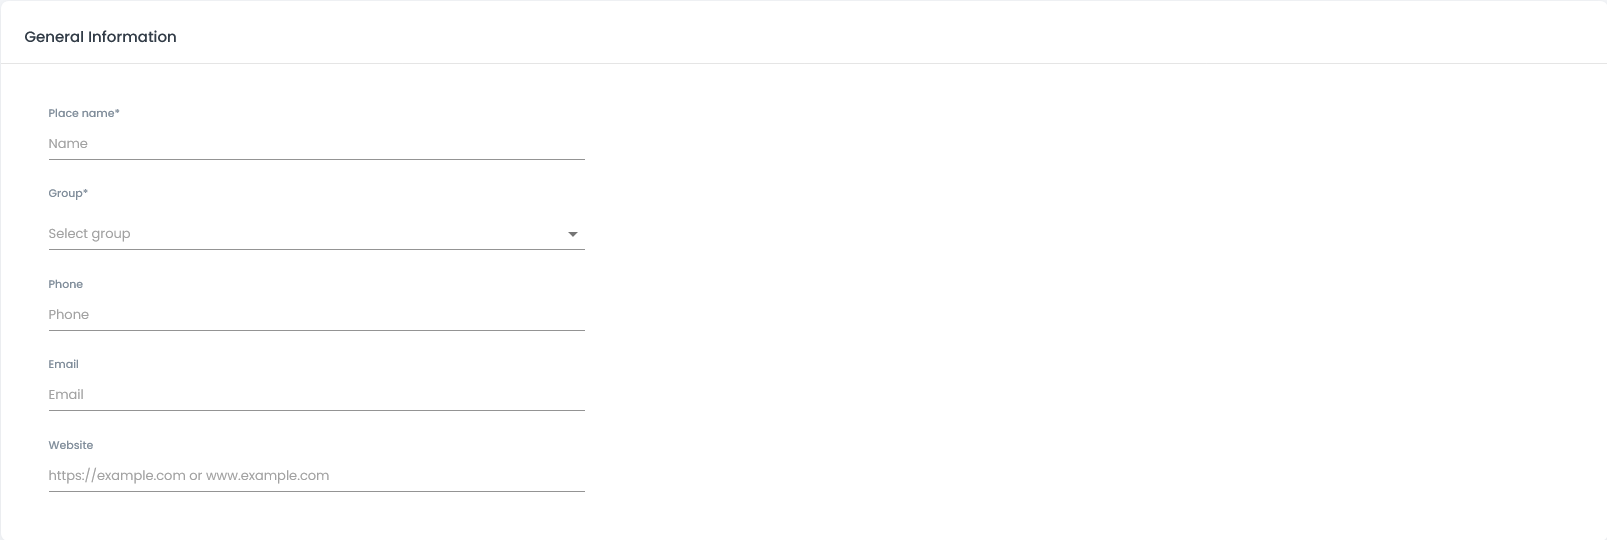Click the underline beneath the Group selector
The height and width of the screenshot is (540, 1607).
tap(316, 249)
